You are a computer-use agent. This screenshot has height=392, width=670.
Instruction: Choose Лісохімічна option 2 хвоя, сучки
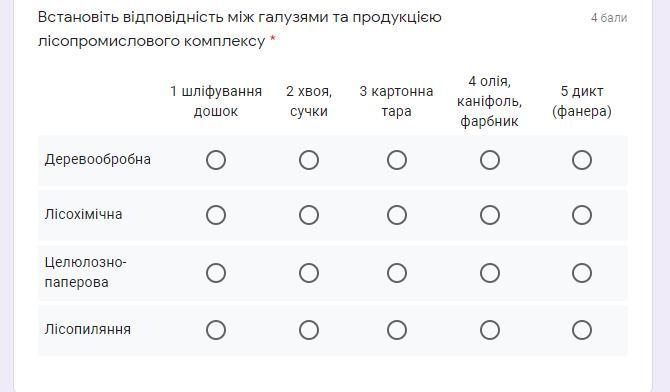tap(309, 215)
